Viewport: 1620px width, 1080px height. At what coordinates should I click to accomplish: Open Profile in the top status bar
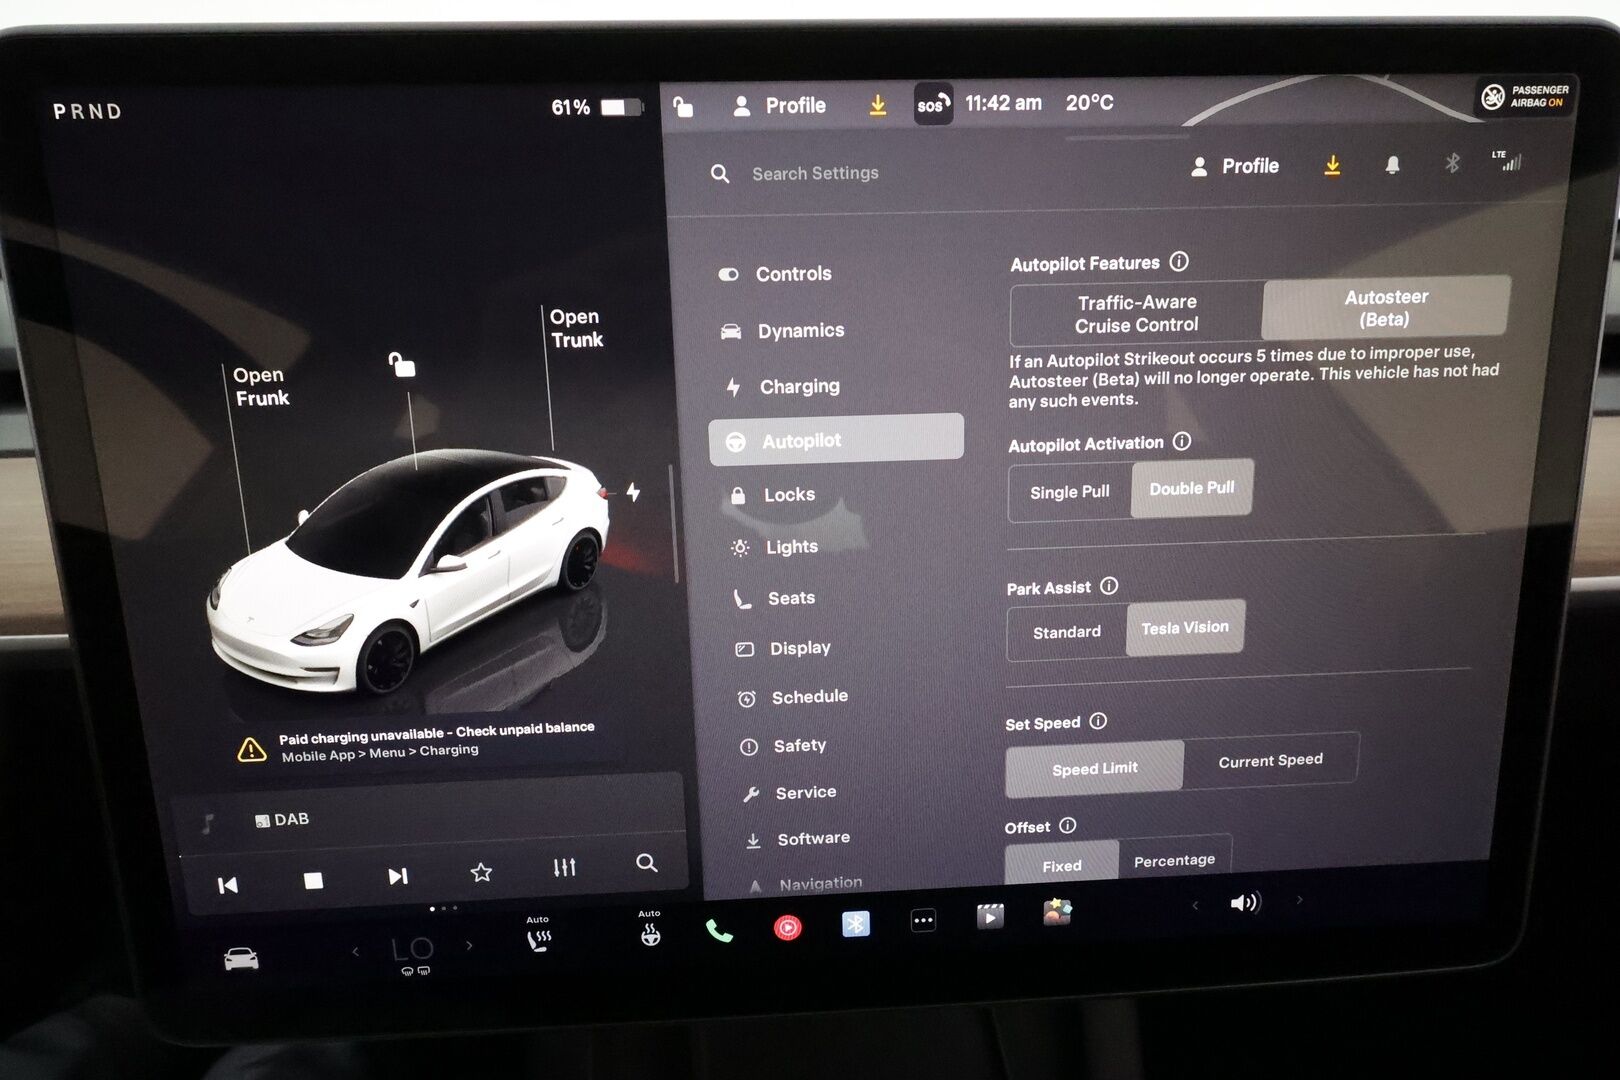point(779,105)
